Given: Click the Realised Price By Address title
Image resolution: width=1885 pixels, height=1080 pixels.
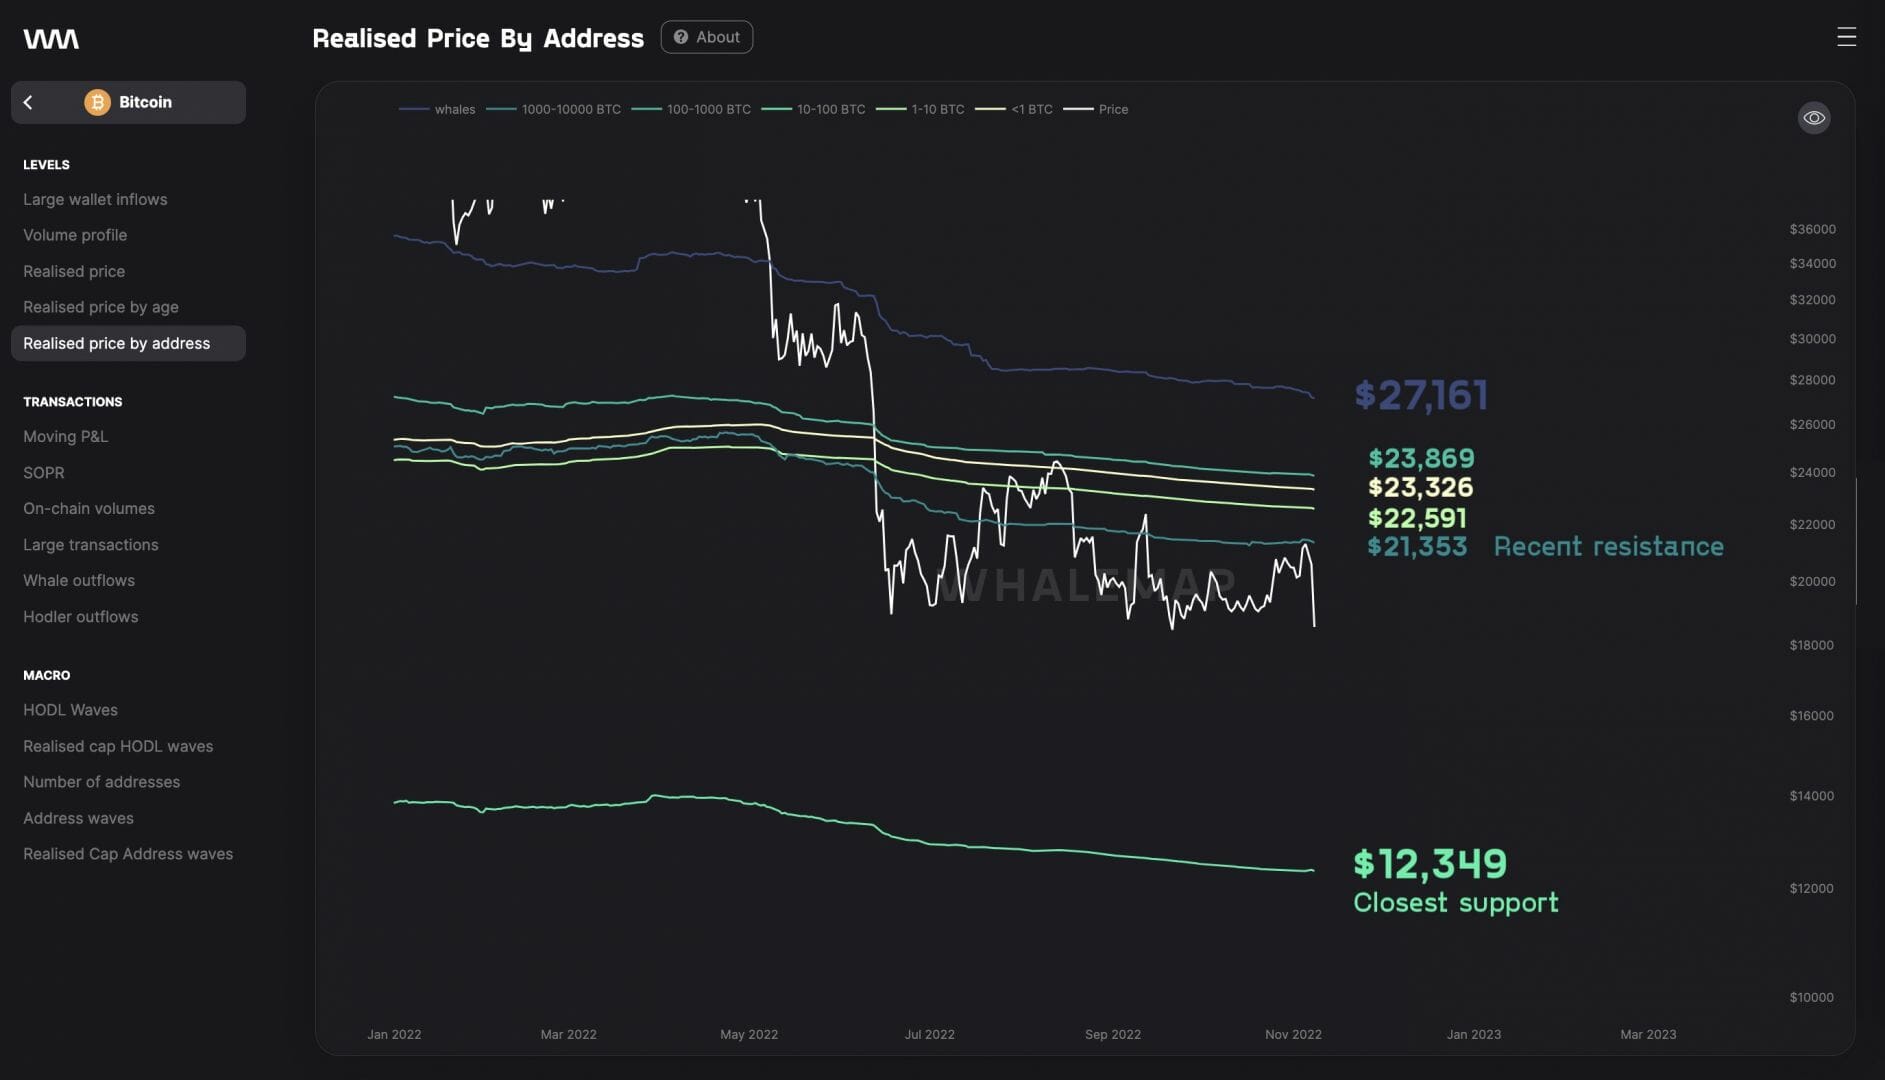Looking at the screenshot, I should click(478, 38).
